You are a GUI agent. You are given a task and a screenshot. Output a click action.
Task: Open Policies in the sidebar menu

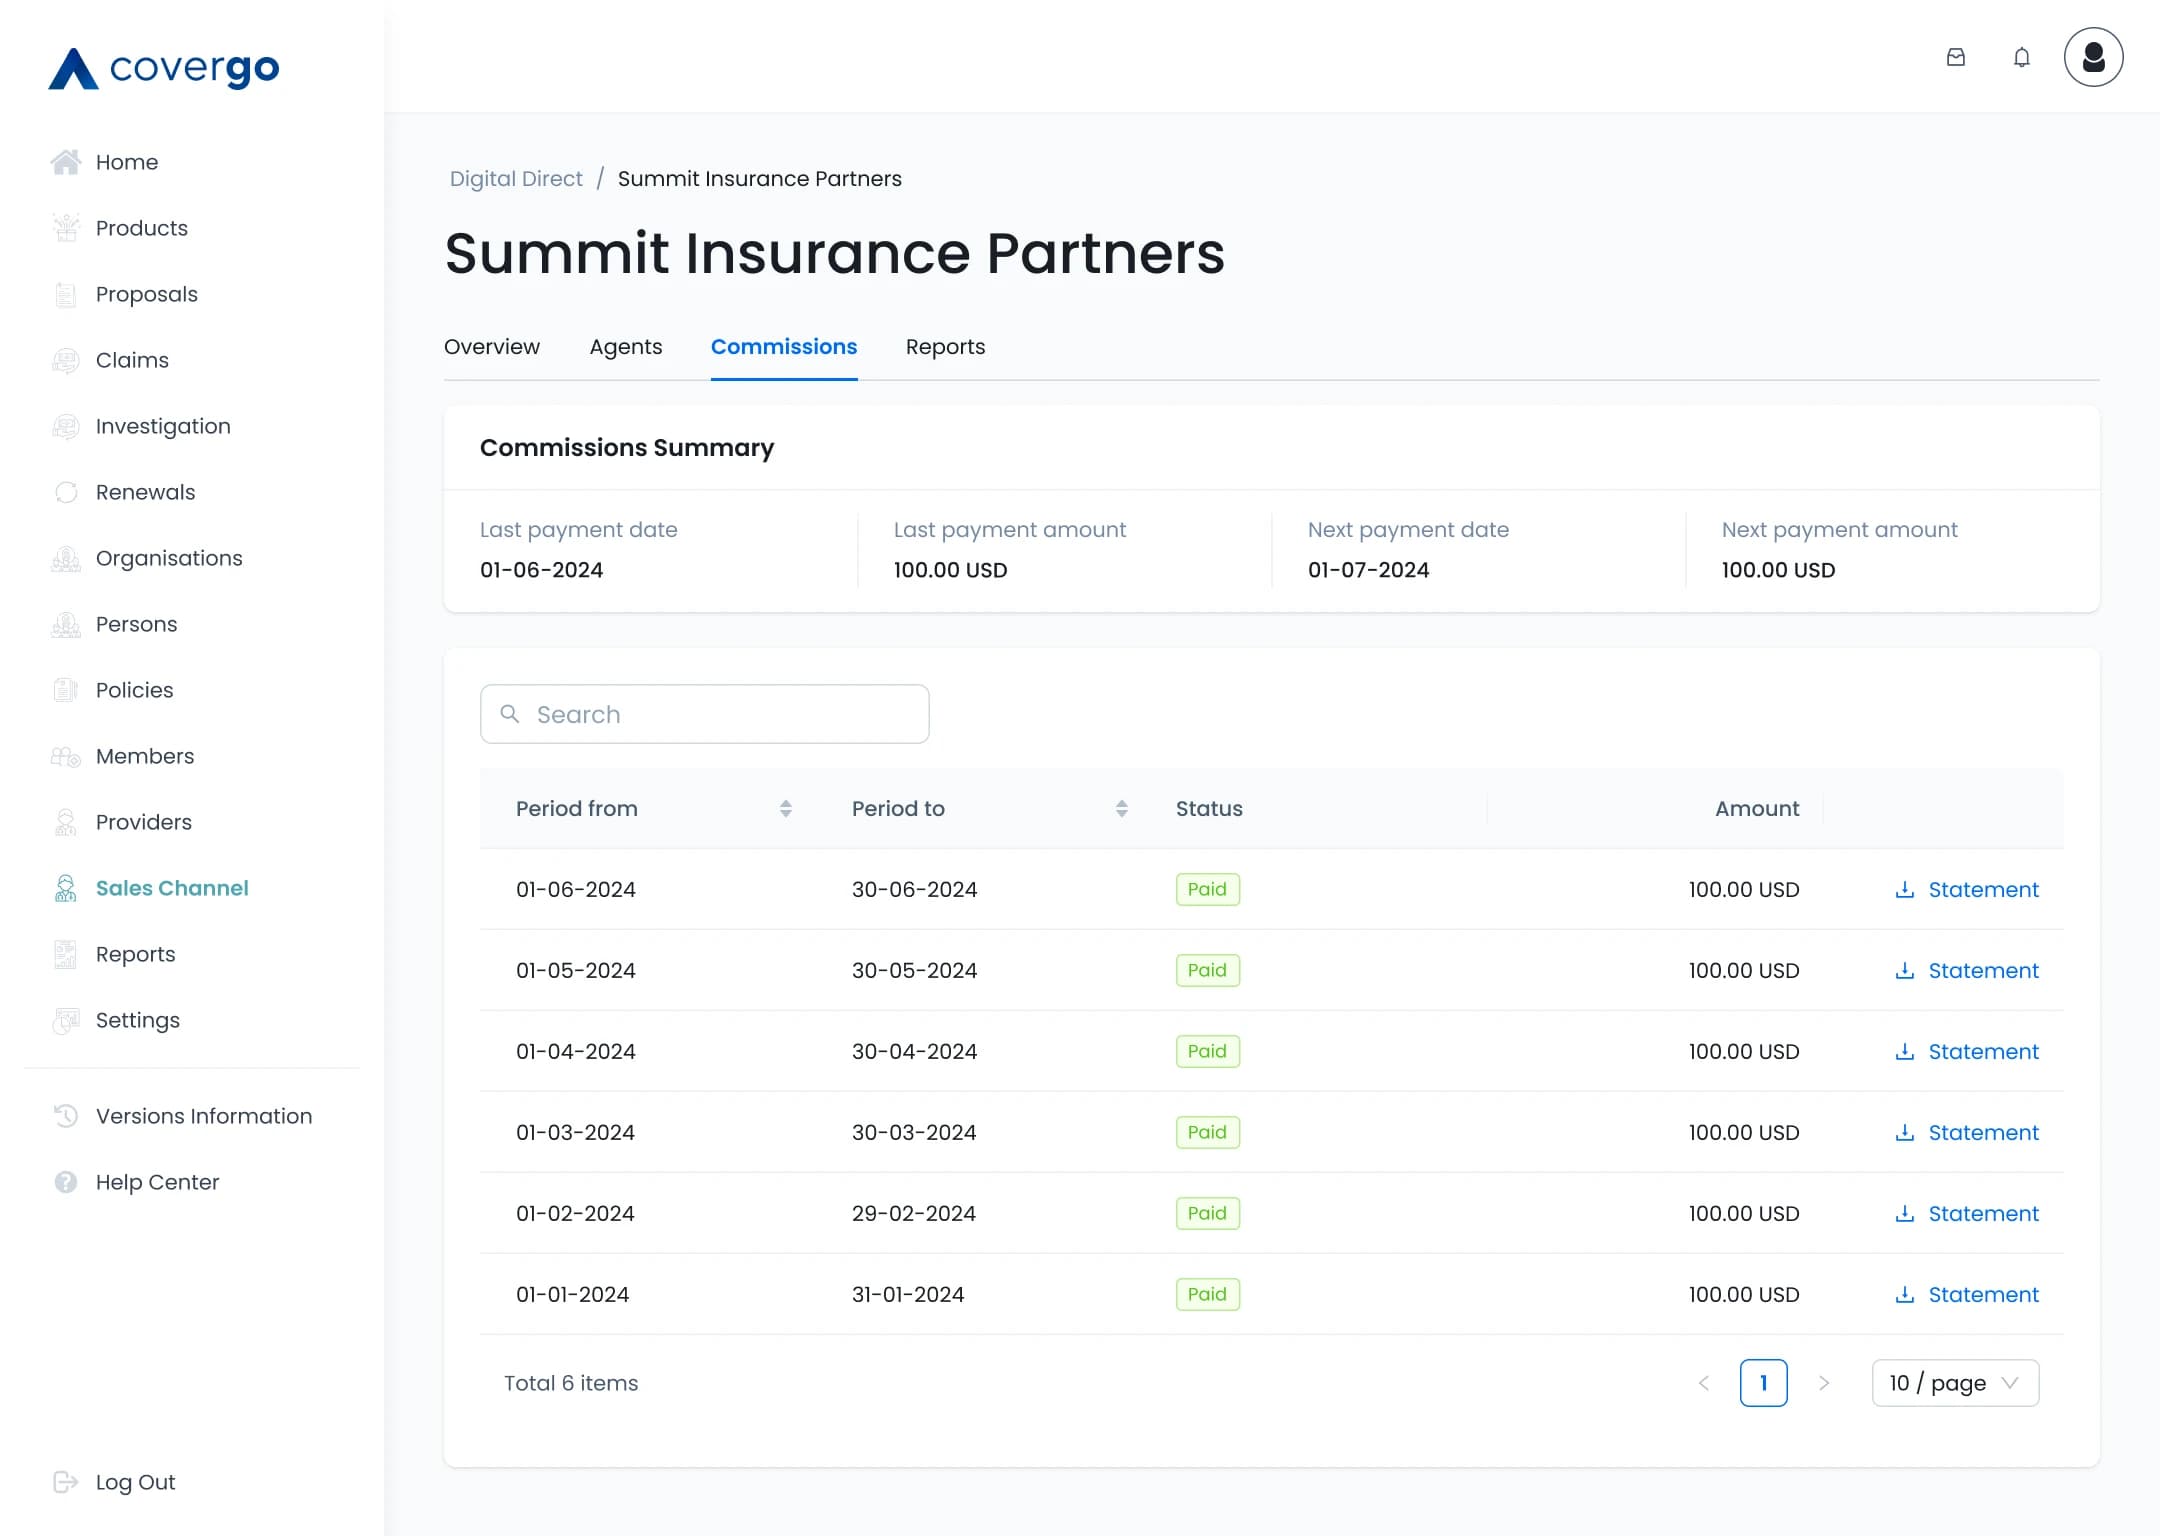point(135,690)
